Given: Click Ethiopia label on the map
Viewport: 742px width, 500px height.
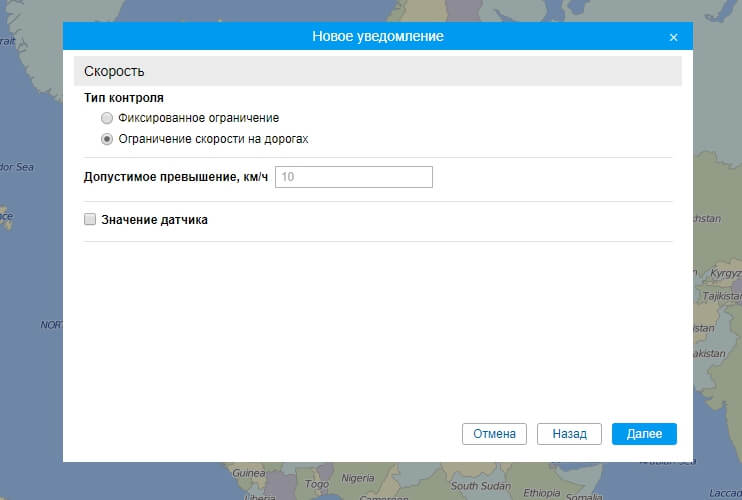Looking at the screenshot, I should (x=541, y=492).
